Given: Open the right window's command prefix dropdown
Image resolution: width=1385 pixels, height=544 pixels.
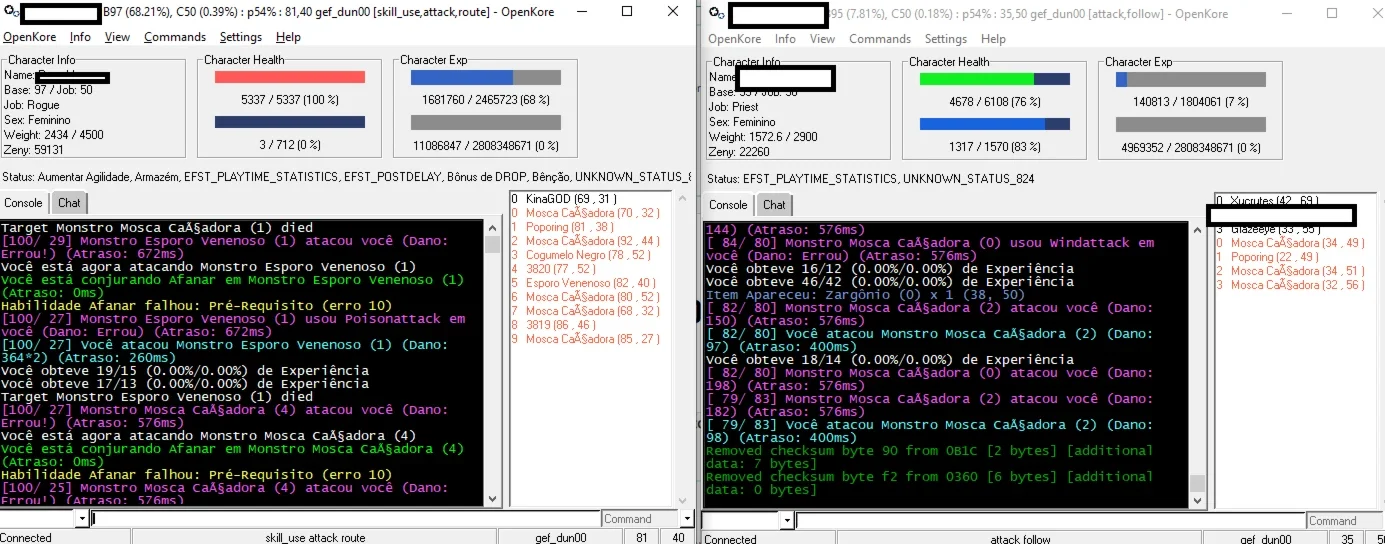Looking at the screenshot, I should pyautogui.click(x=787, y=521).
